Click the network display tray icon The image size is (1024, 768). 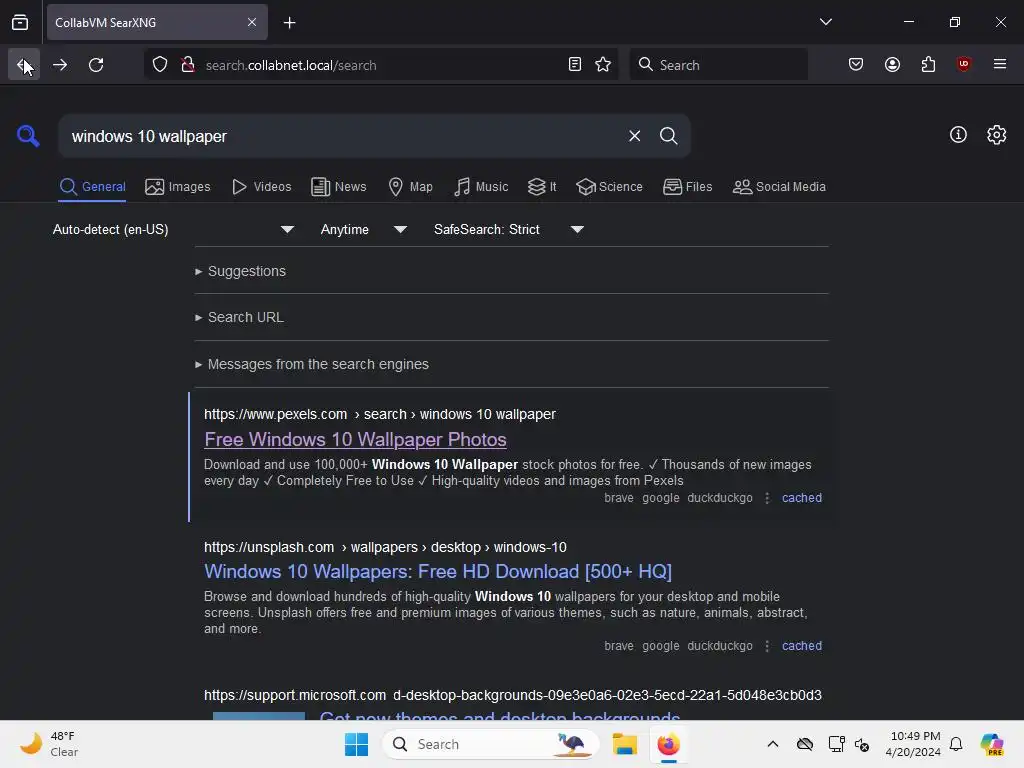pos(836,744)
